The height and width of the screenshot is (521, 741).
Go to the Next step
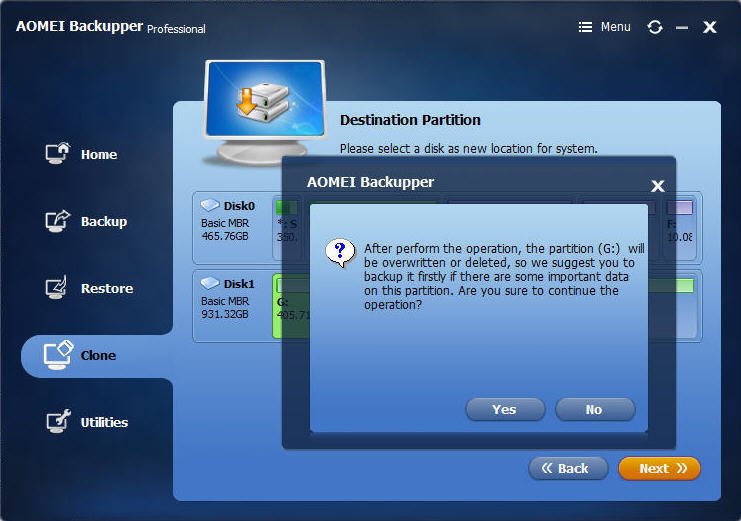tap(659, 469)
